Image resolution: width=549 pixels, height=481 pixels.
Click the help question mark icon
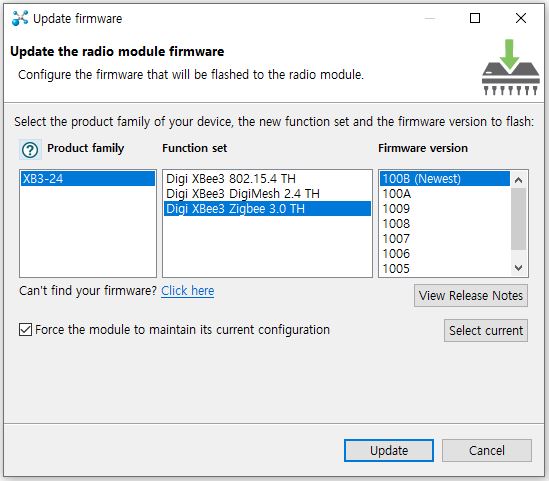30,150
